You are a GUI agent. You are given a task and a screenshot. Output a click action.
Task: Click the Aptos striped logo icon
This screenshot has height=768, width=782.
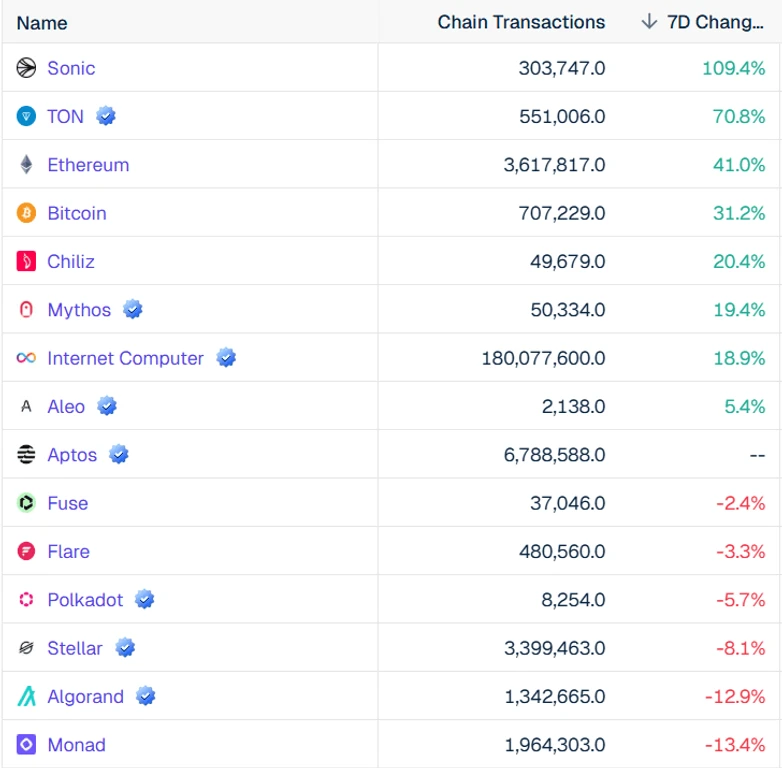tap(26, 454)
